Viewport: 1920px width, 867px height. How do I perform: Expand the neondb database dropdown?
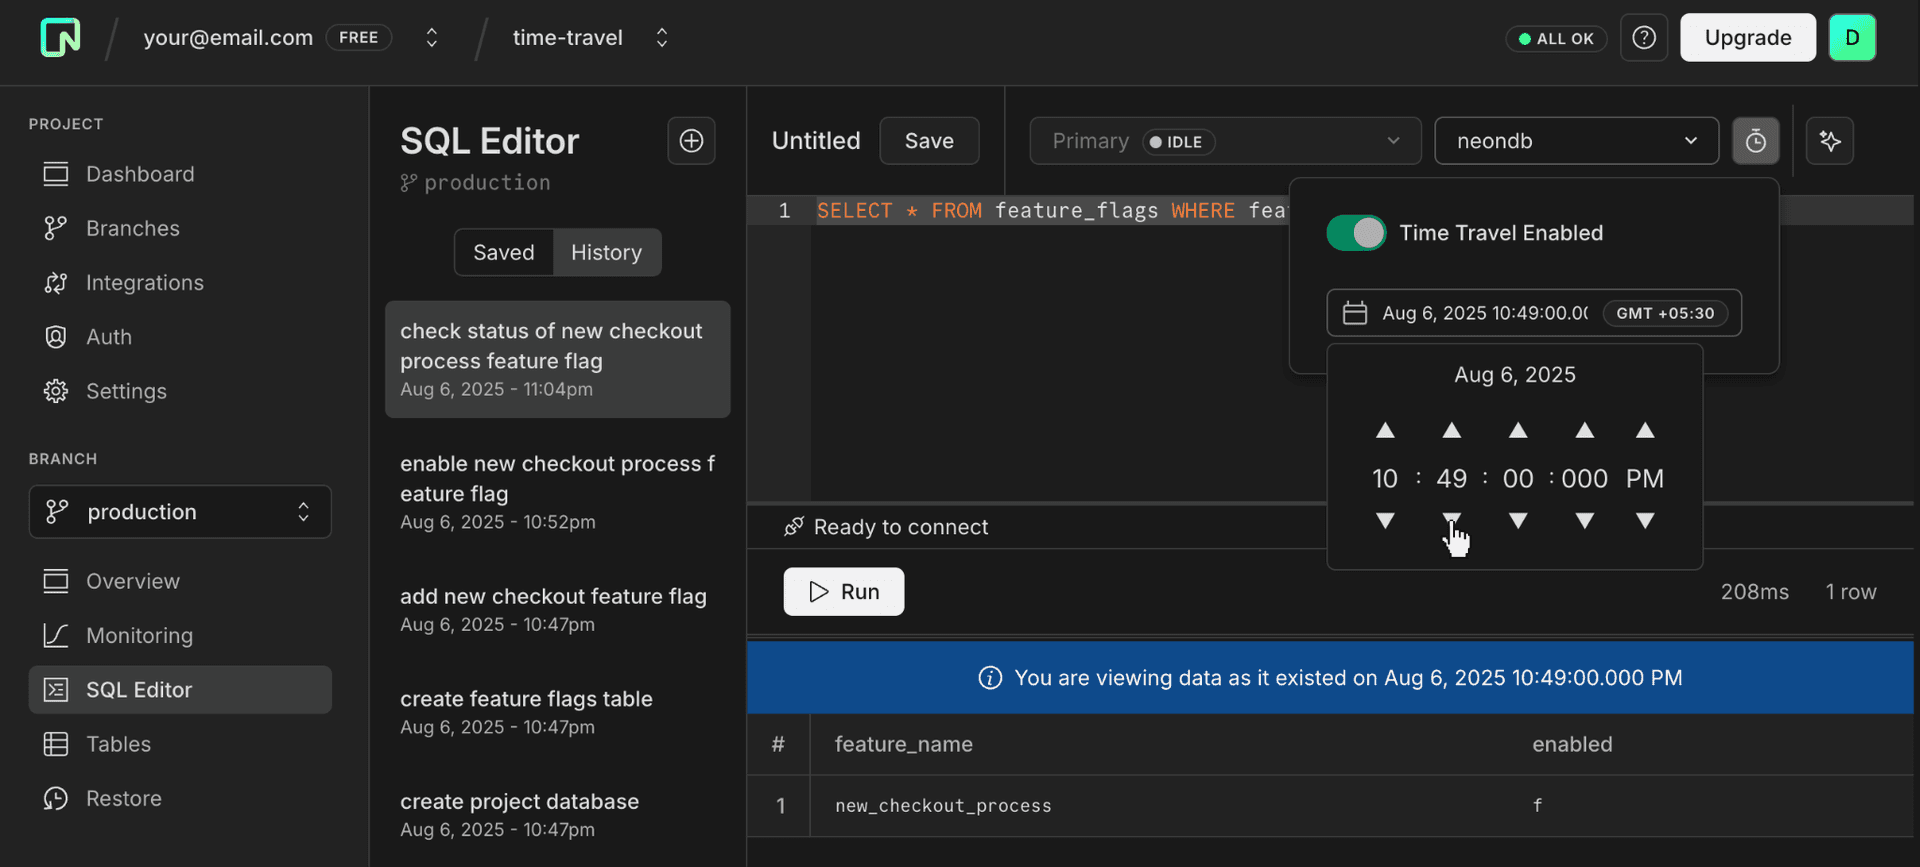coord(1576,141)
